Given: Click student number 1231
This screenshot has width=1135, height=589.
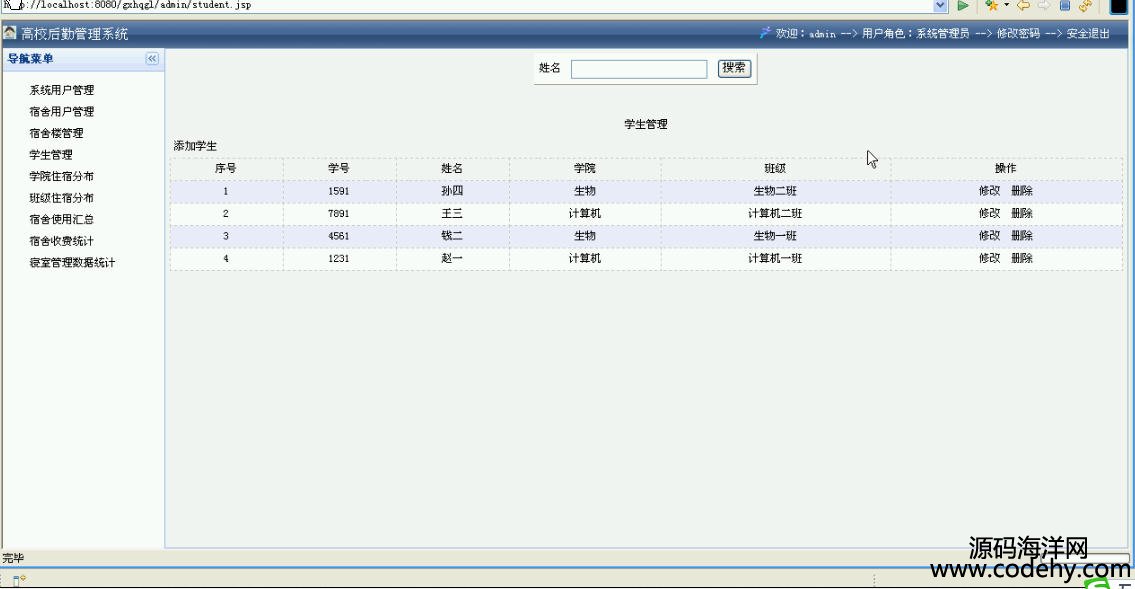Looking at the screenshot, I should [339, 258].
